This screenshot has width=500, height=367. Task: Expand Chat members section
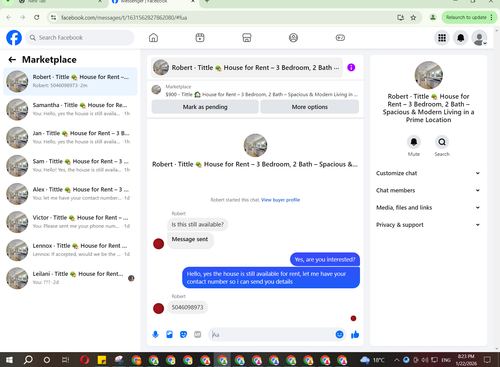[428, 190]
